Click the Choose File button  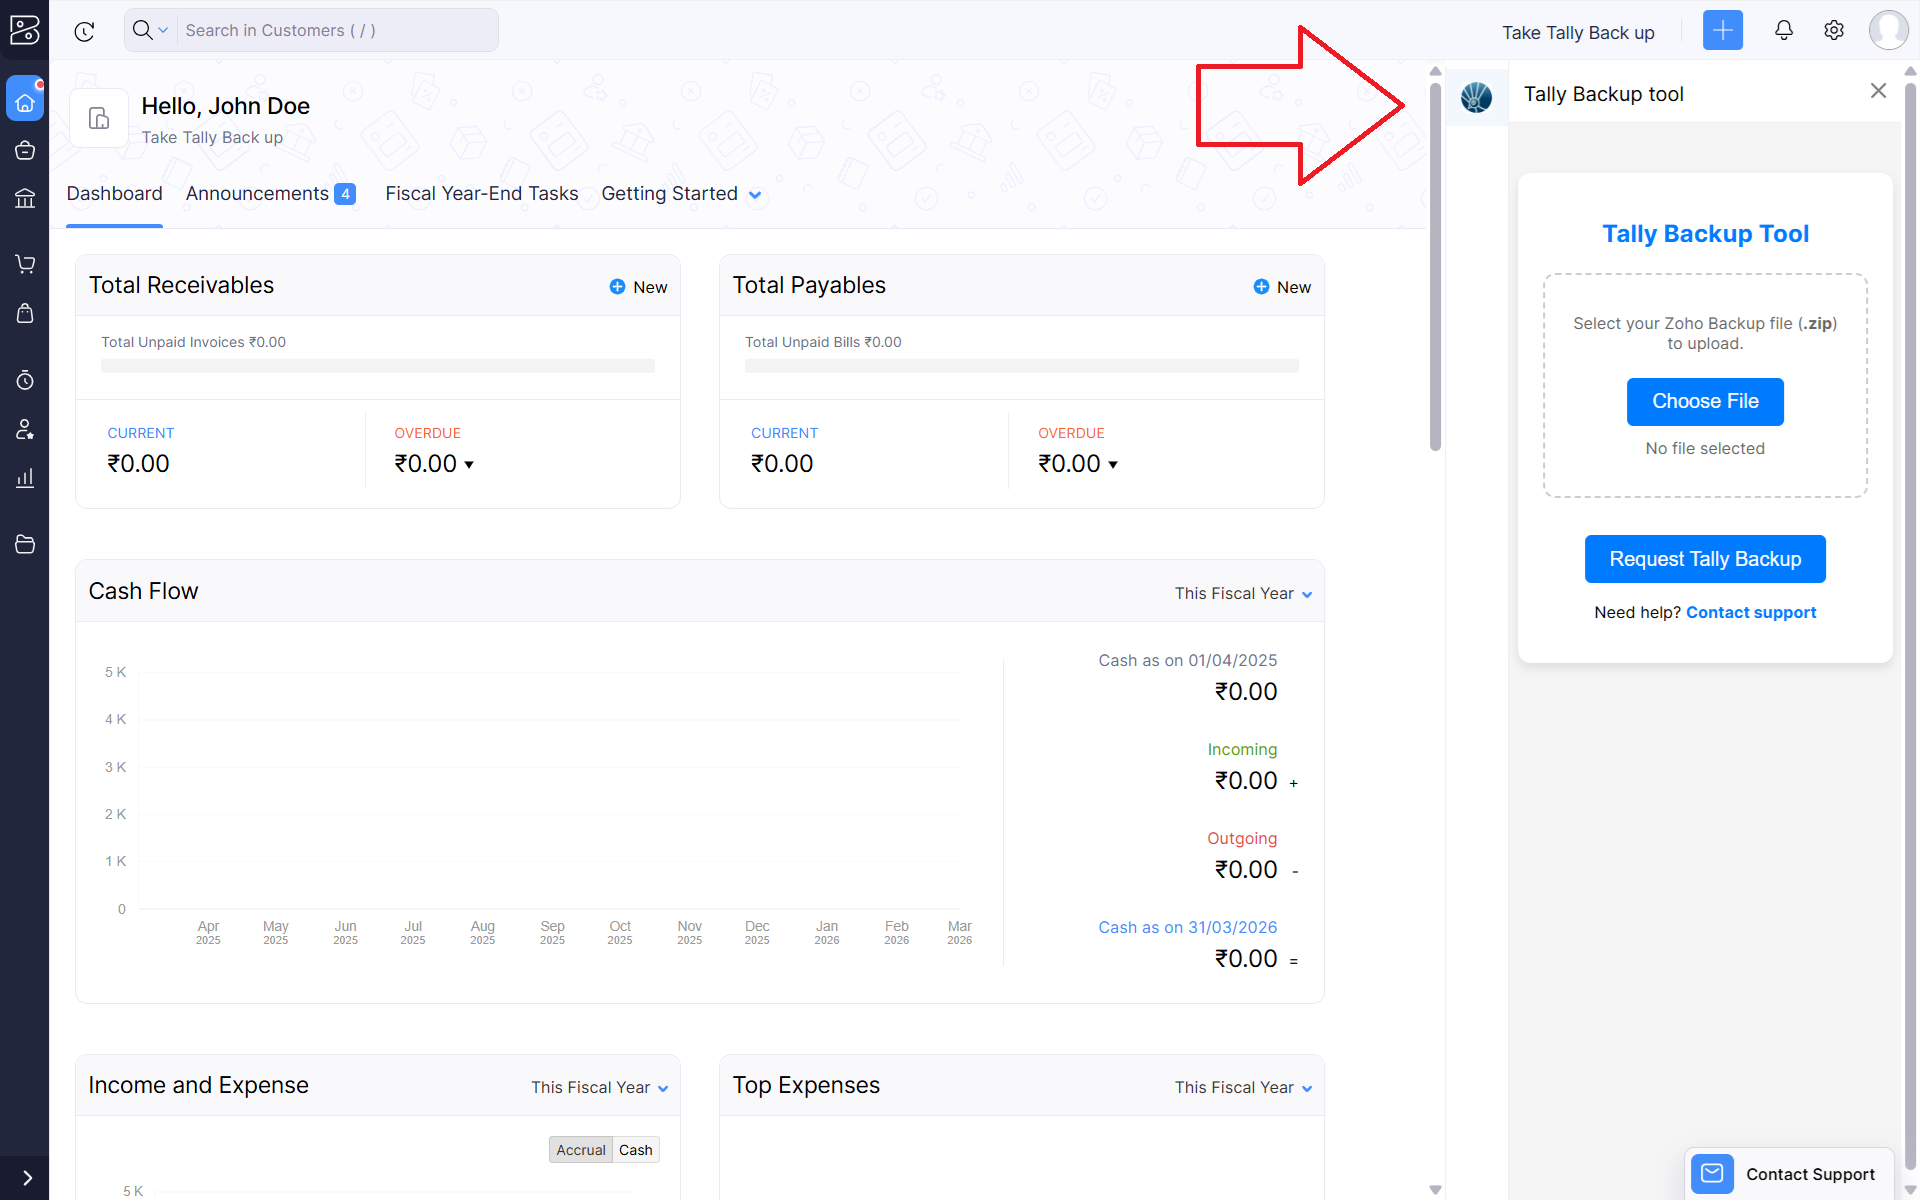1705,401
